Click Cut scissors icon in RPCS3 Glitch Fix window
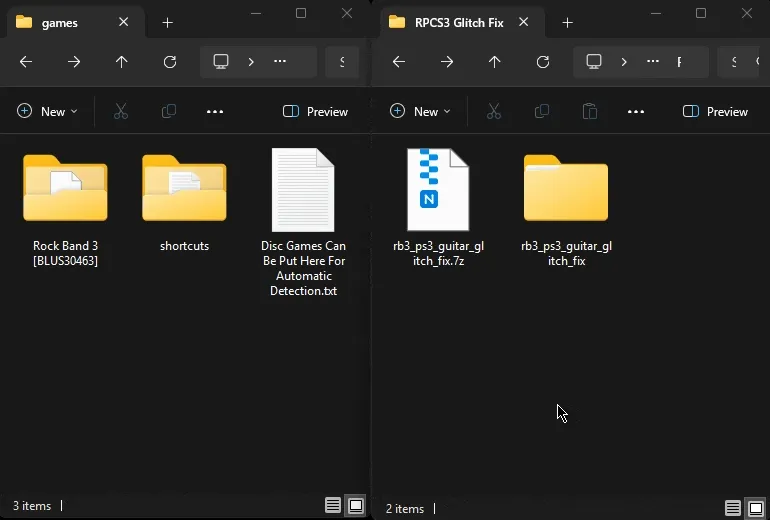Image resolution: width=770 pixels, height=520 pixels. point(494,111)
